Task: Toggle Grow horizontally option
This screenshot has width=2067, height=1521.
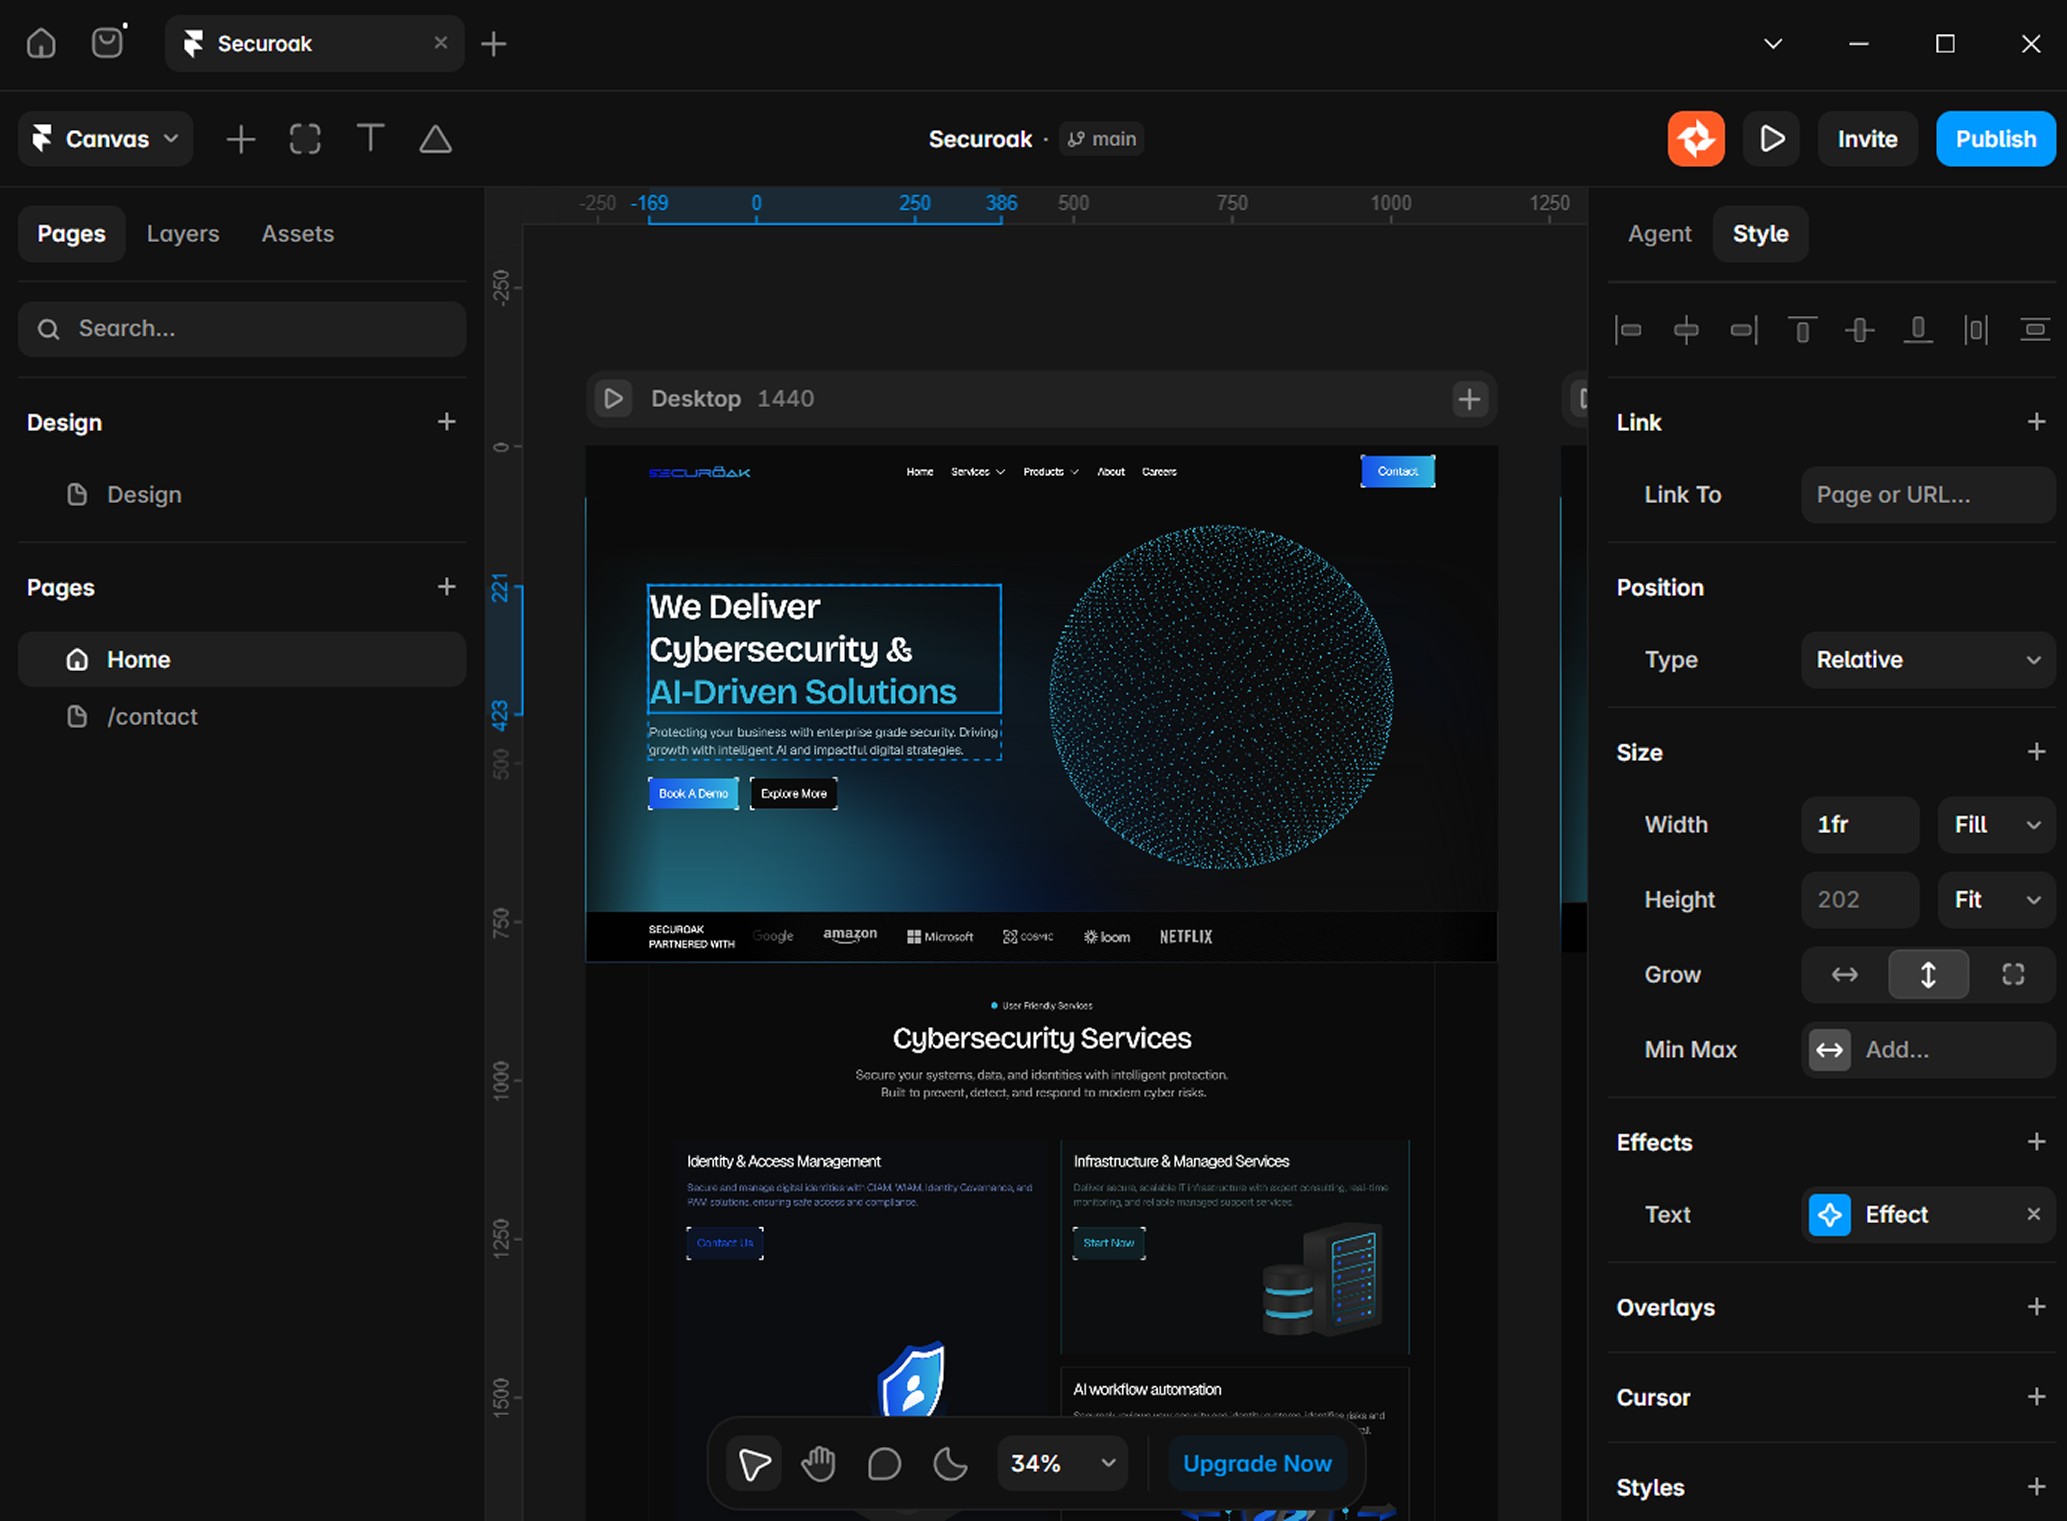Action: pos(1845,975)
